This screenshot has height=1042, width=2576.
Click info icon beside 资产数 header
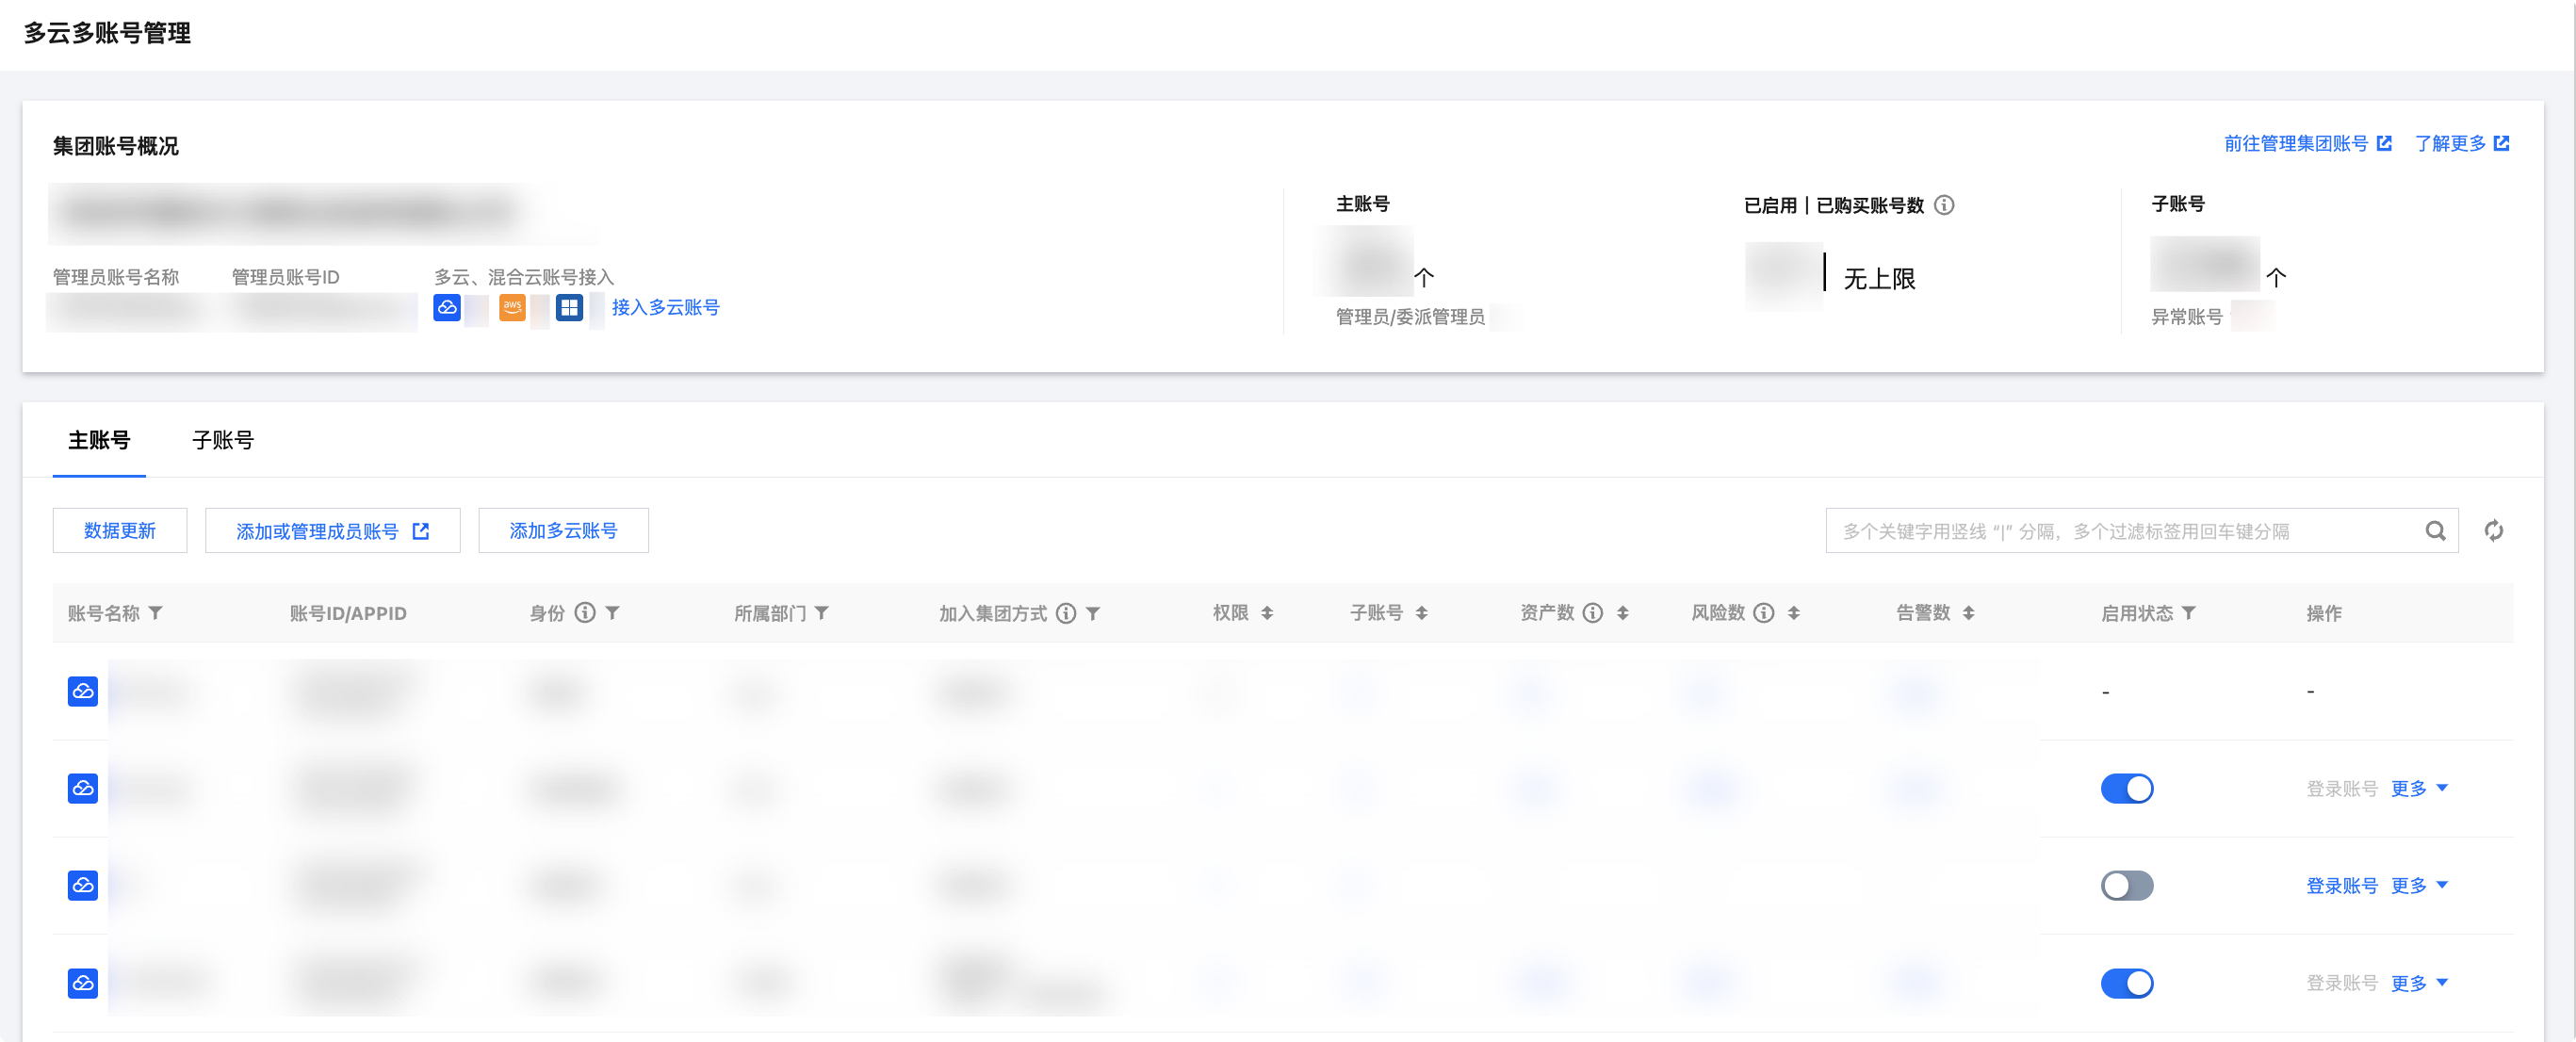pyautogui.click(x=1593, y=613)
